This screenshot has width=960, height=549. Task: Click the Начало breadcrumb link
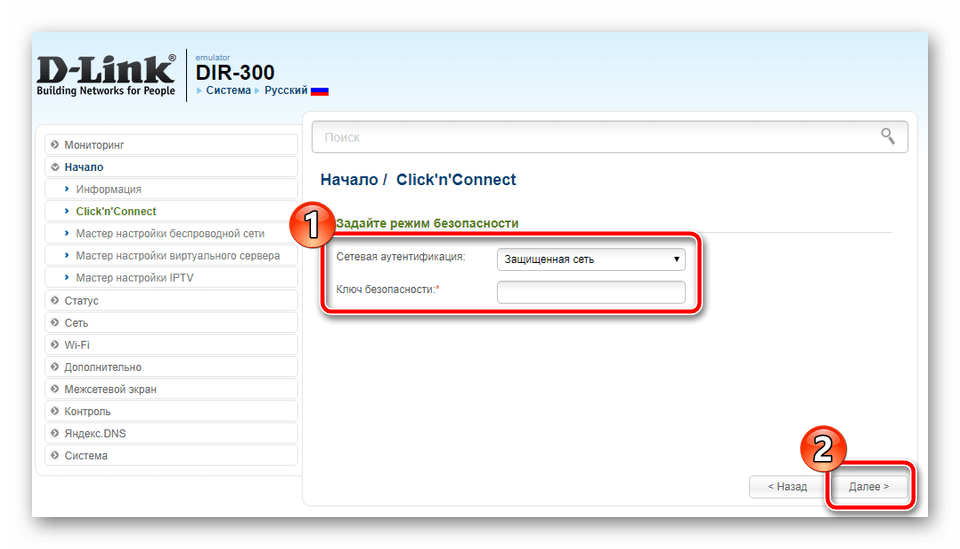click(349, 179)
